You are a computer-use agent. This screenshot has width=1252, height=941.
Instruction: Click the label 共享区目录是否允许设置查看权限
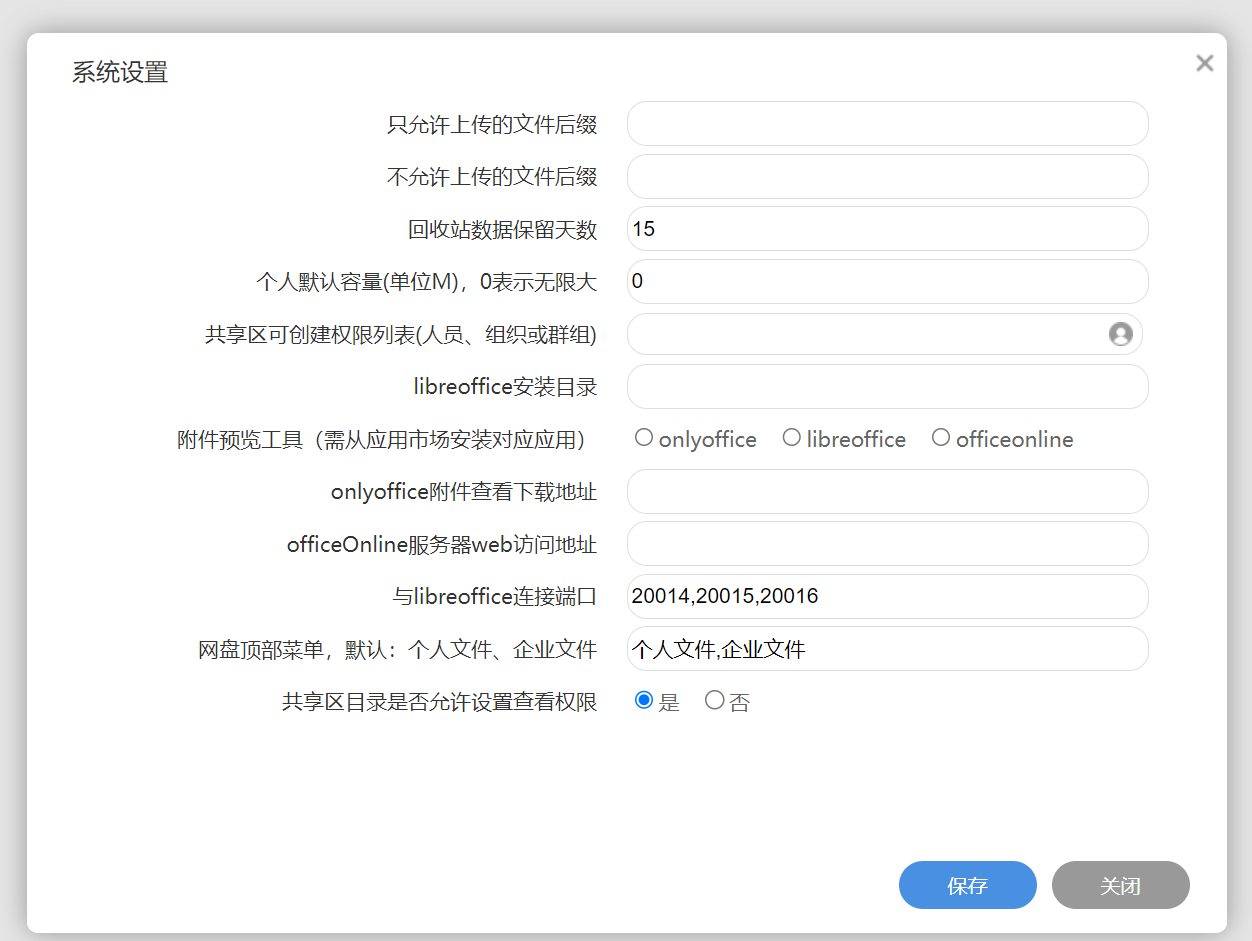pyautogui.click(x=440, y=702)
